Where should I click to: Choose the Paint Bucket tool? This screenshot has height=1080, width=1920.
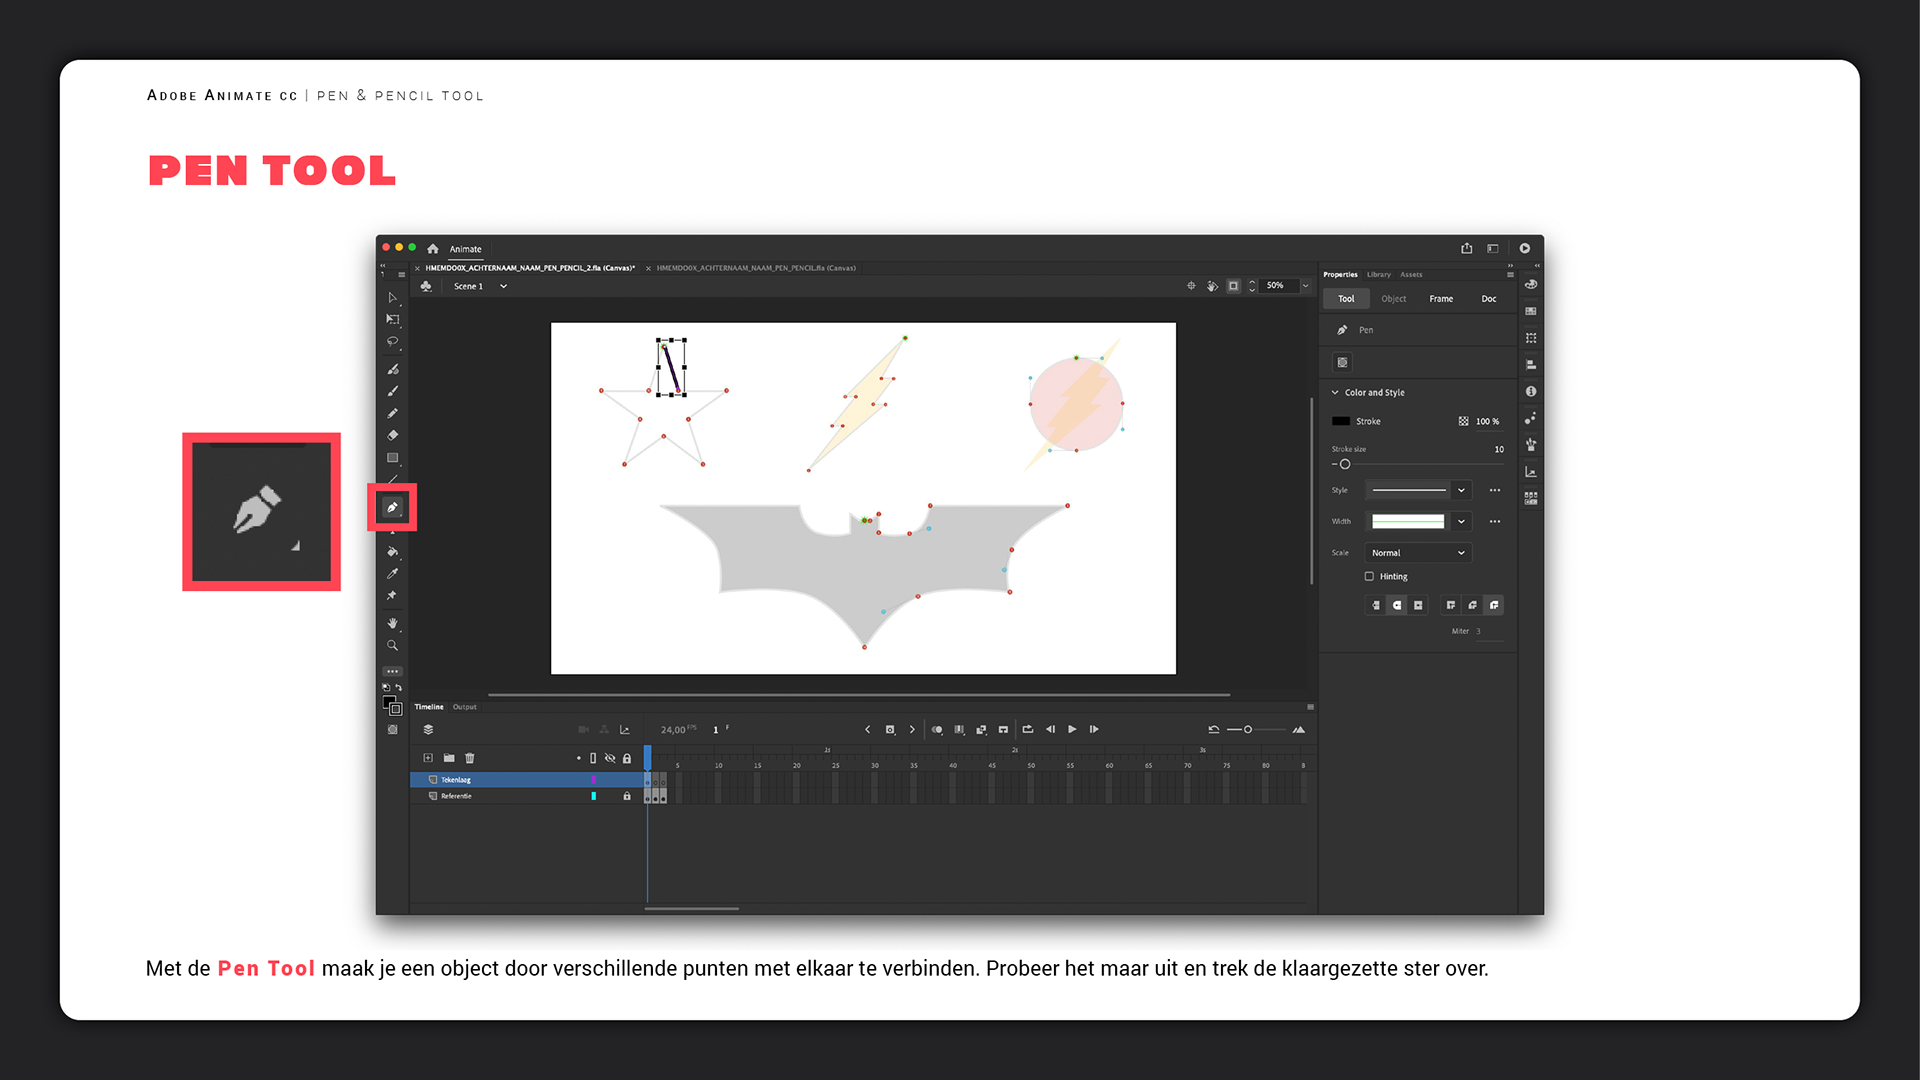point(392,551)
